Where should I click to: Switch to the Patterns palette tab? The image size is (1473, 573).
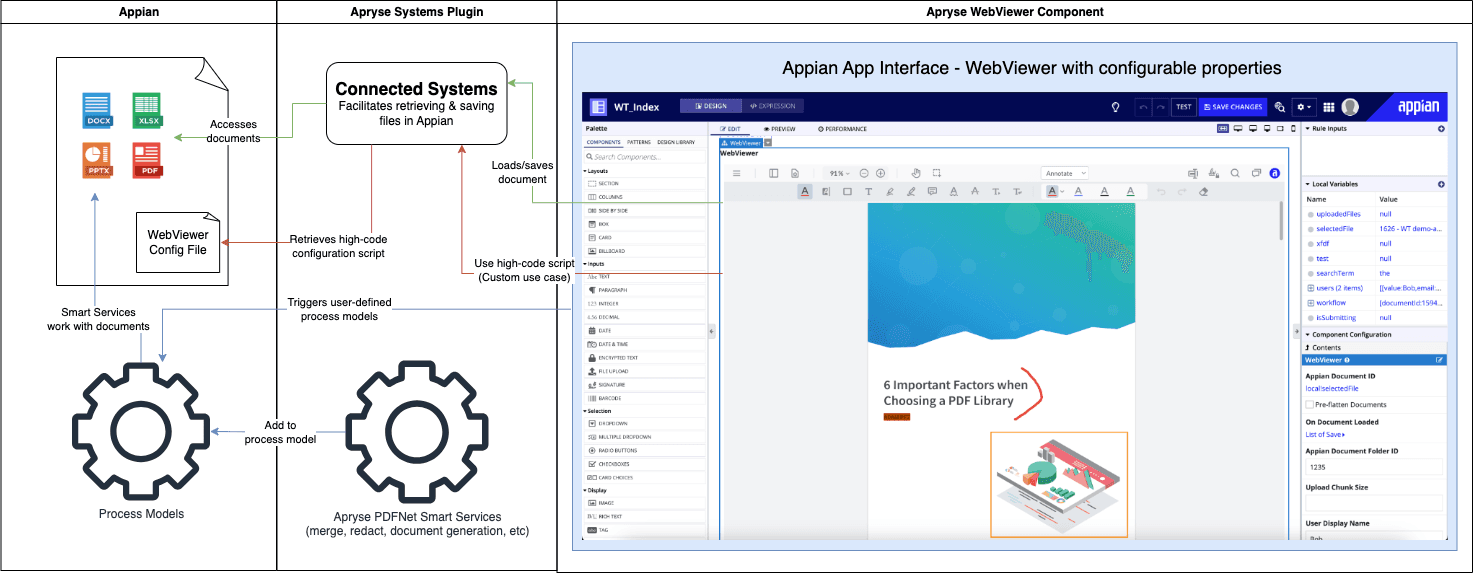[x=639, y=142]
